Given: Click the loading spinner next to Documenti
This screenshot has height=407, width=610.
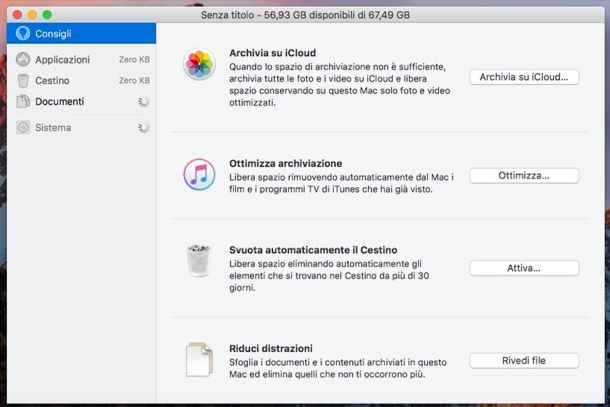Looking at the screenshot, I should pyautogui.click(x=144, y=102).
